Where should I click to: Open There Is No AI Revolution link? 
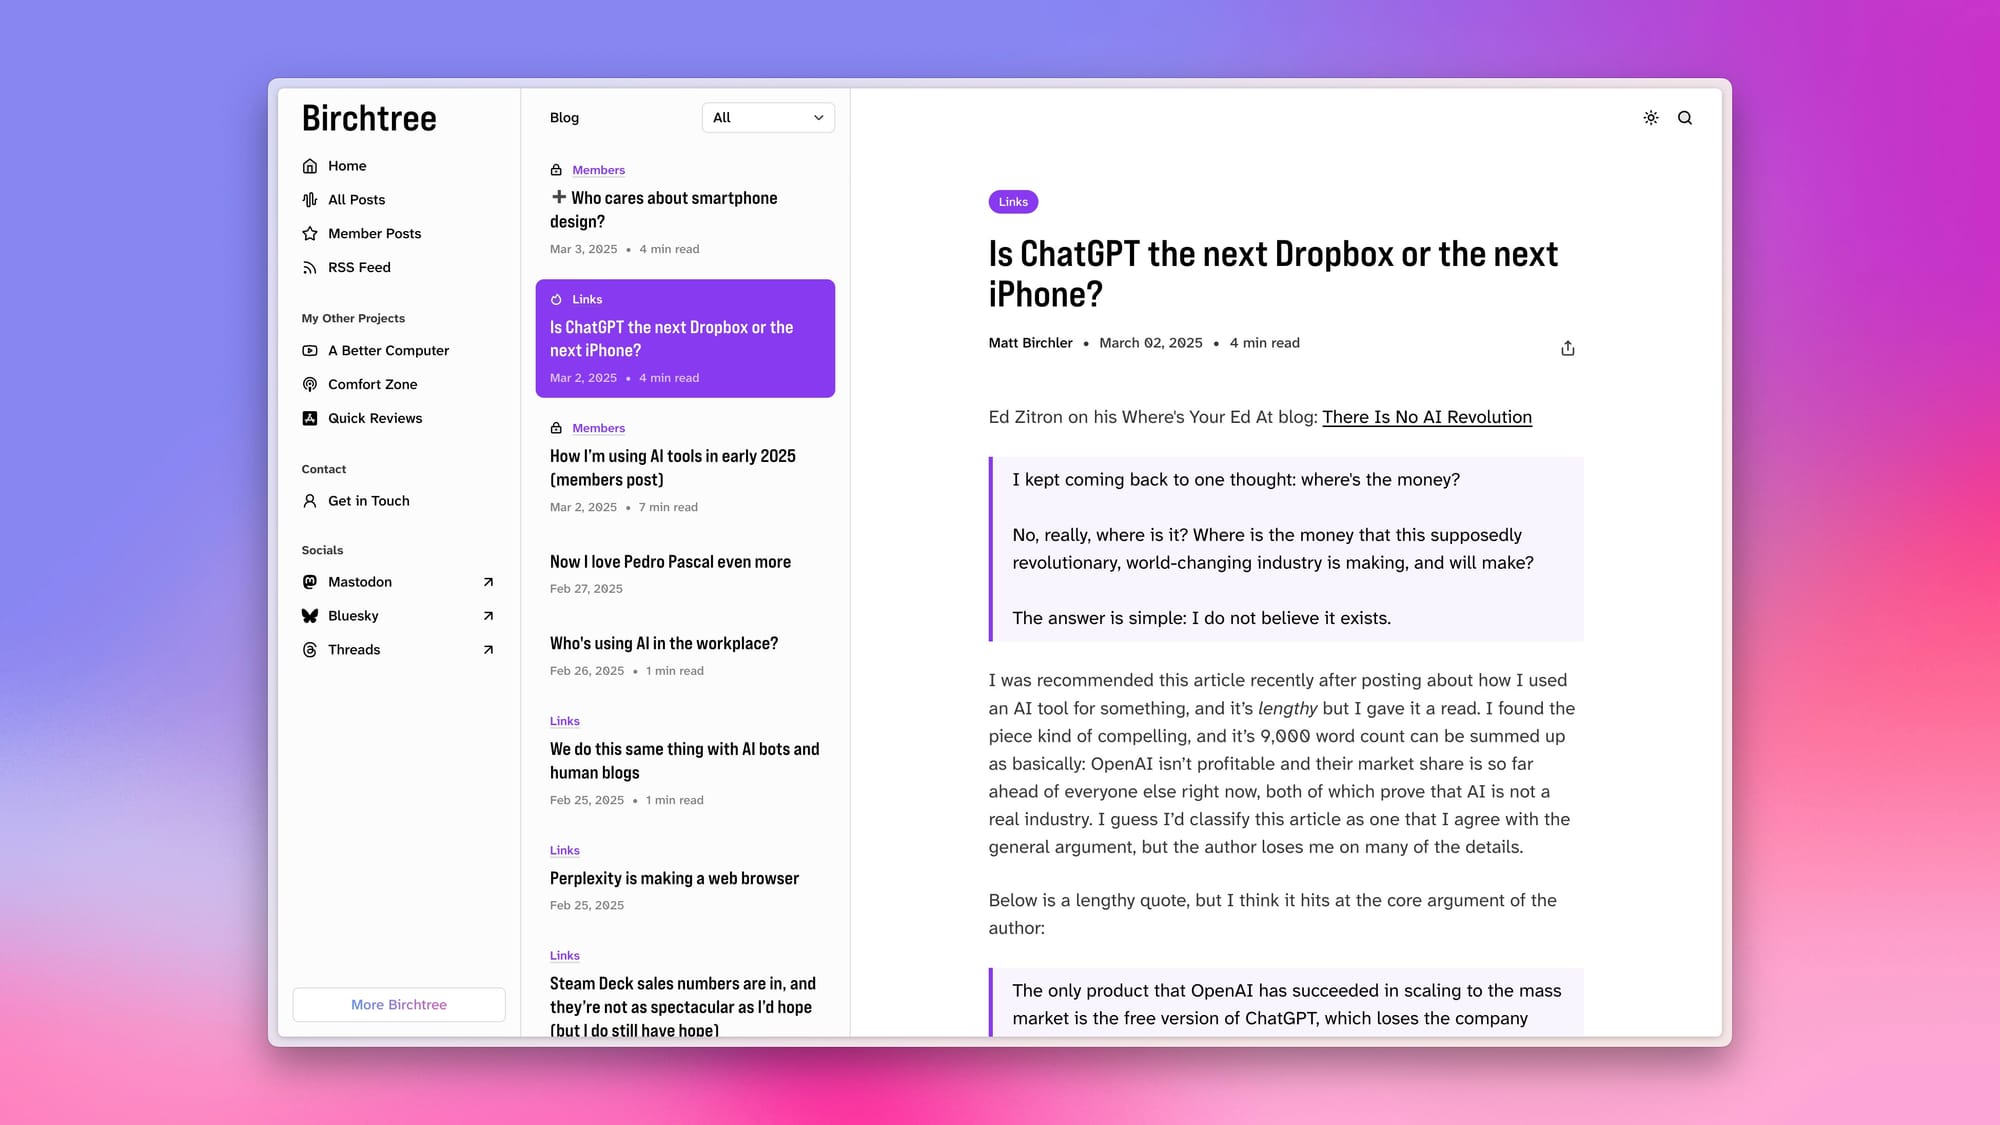pyautogui.click(x=1426, y=417)
